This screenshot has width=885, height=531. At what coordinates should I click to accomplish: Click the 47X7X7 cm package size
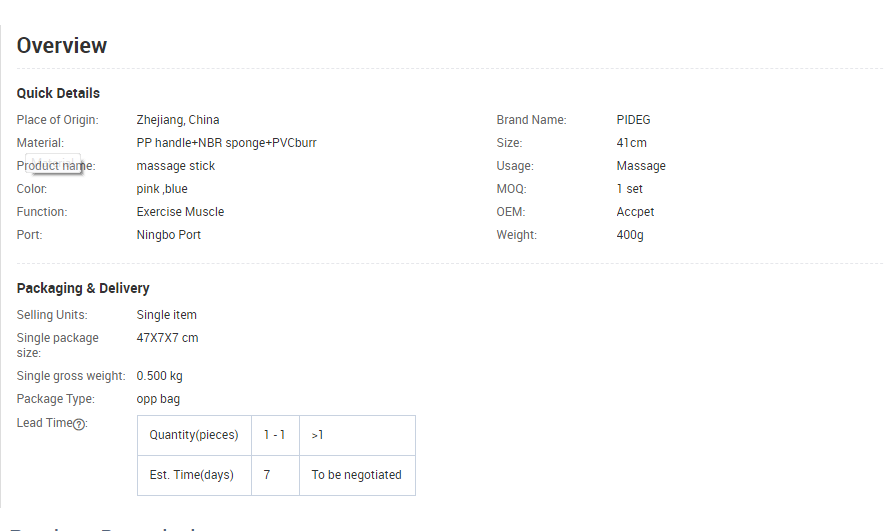[x=167, y=338]
